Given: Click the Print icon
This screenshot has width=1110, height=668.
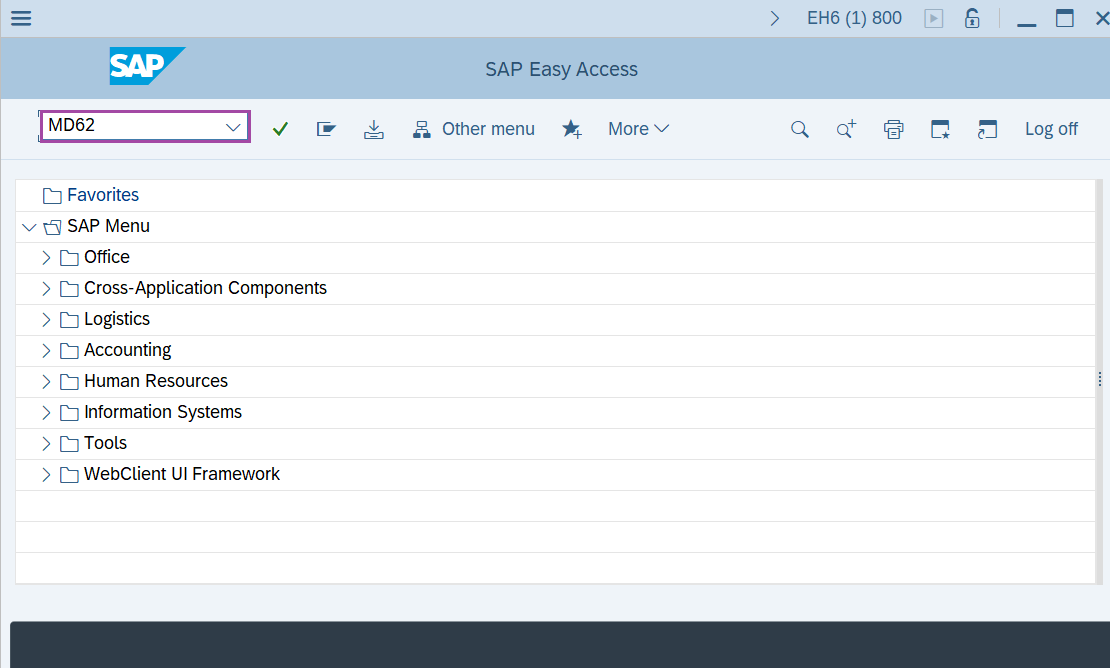Looking at the screenshot, I should coord(893,129).
